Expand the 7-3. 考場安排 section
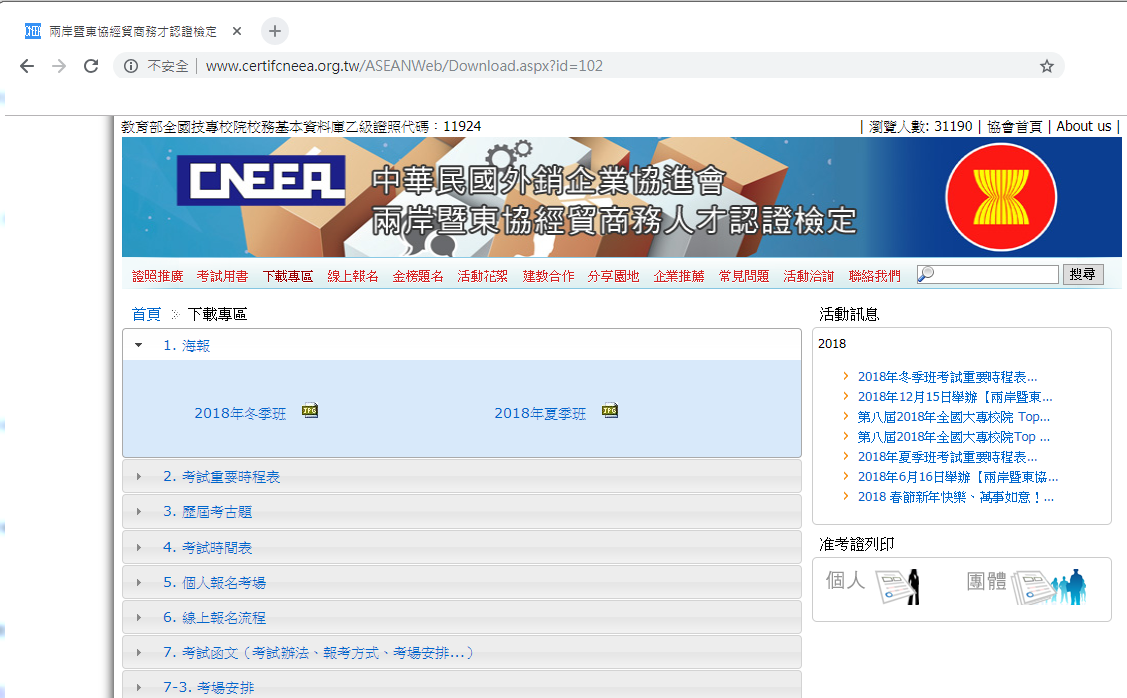 [x=461, y=686]
